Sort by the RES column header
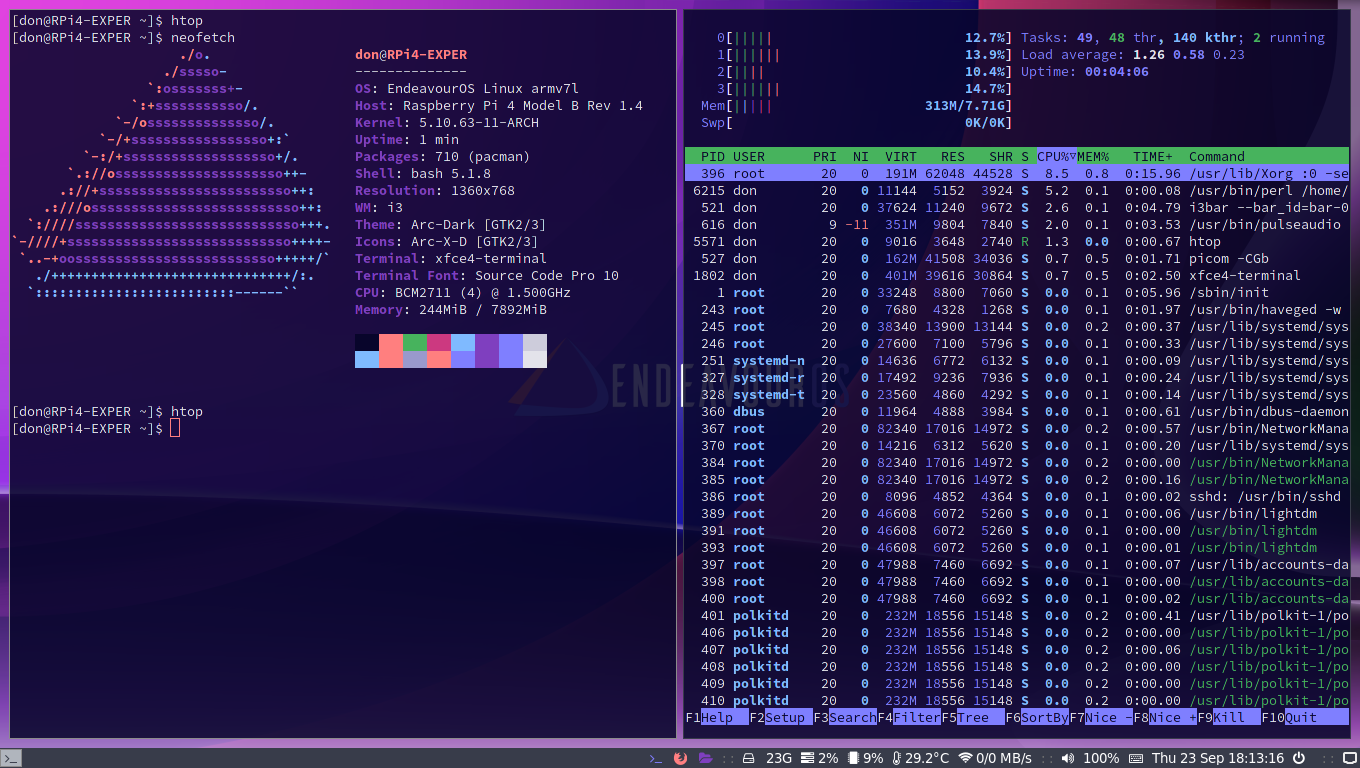Image resolution: width=1360 pixels, height=768 pixels. (953, 156)
